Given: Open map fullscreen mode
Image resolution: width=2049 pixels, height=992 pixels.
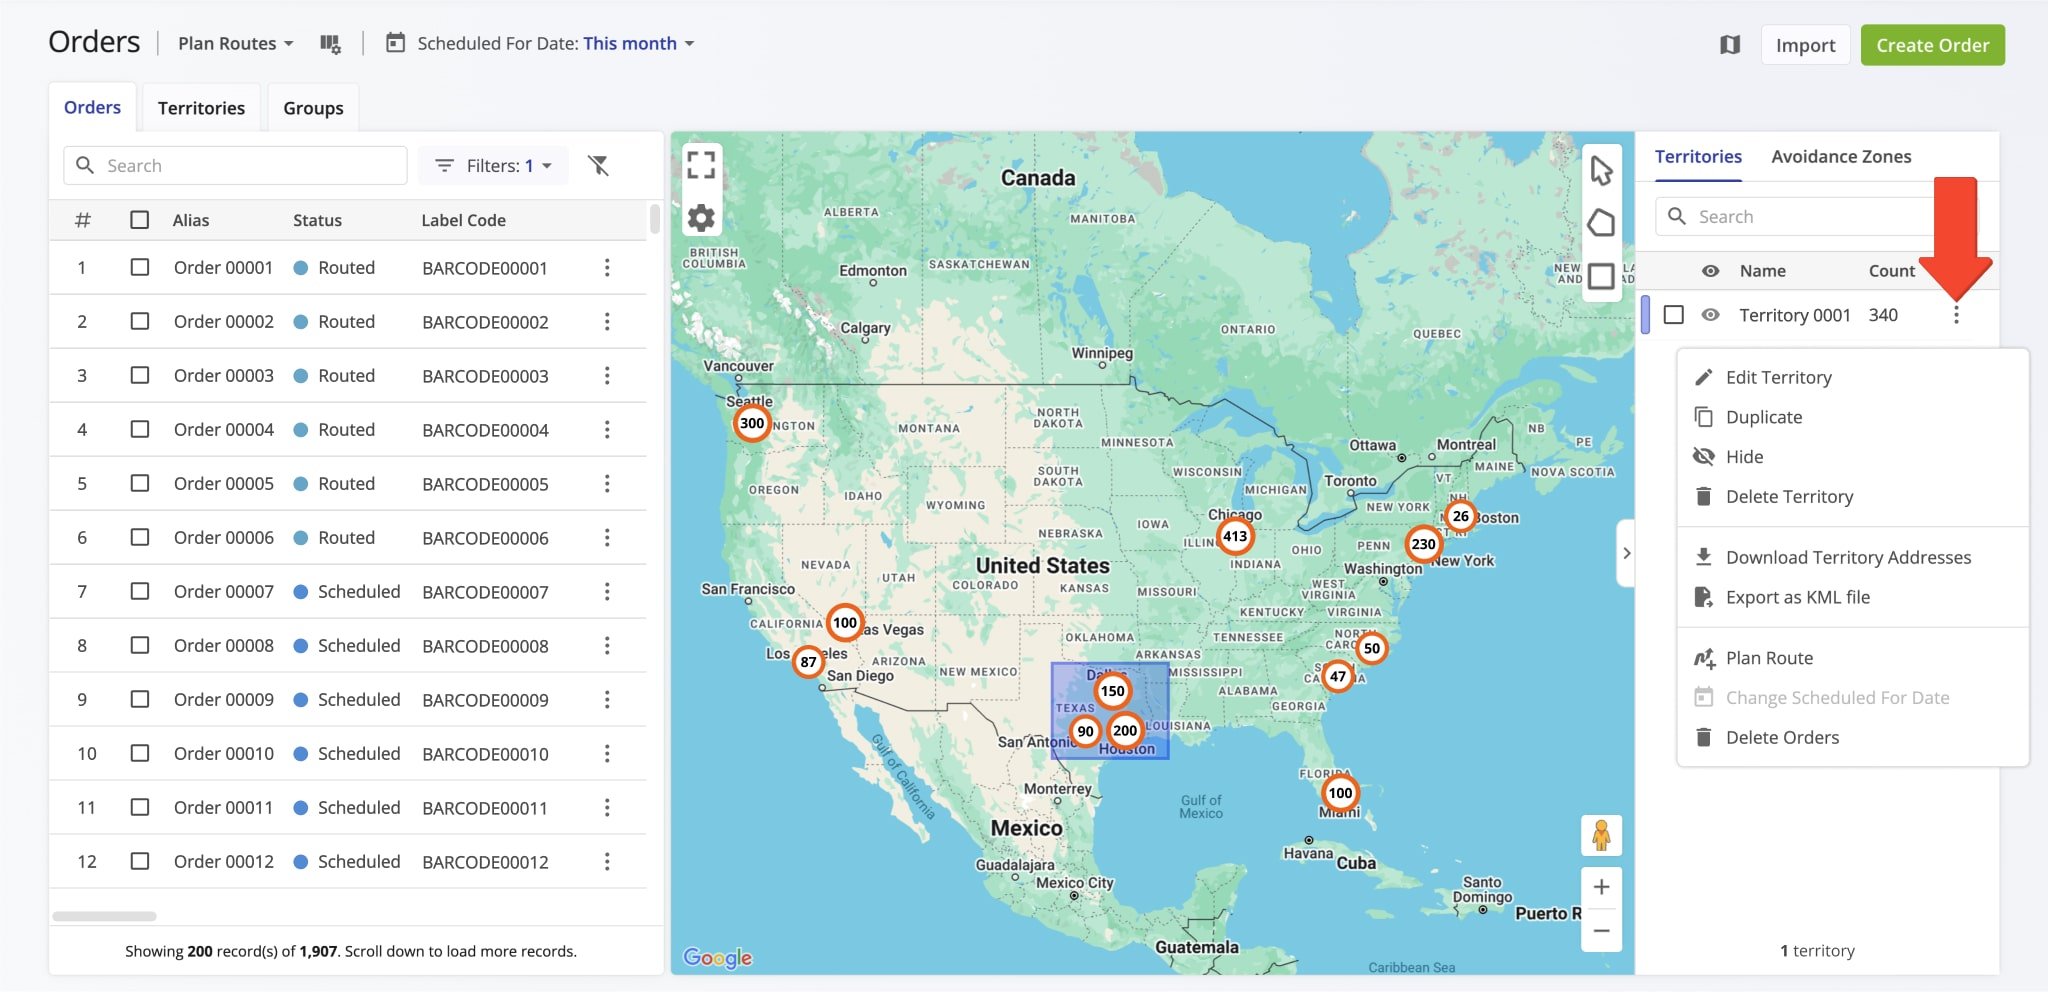Looking at the screenshot, I should [x=701, y=165].
